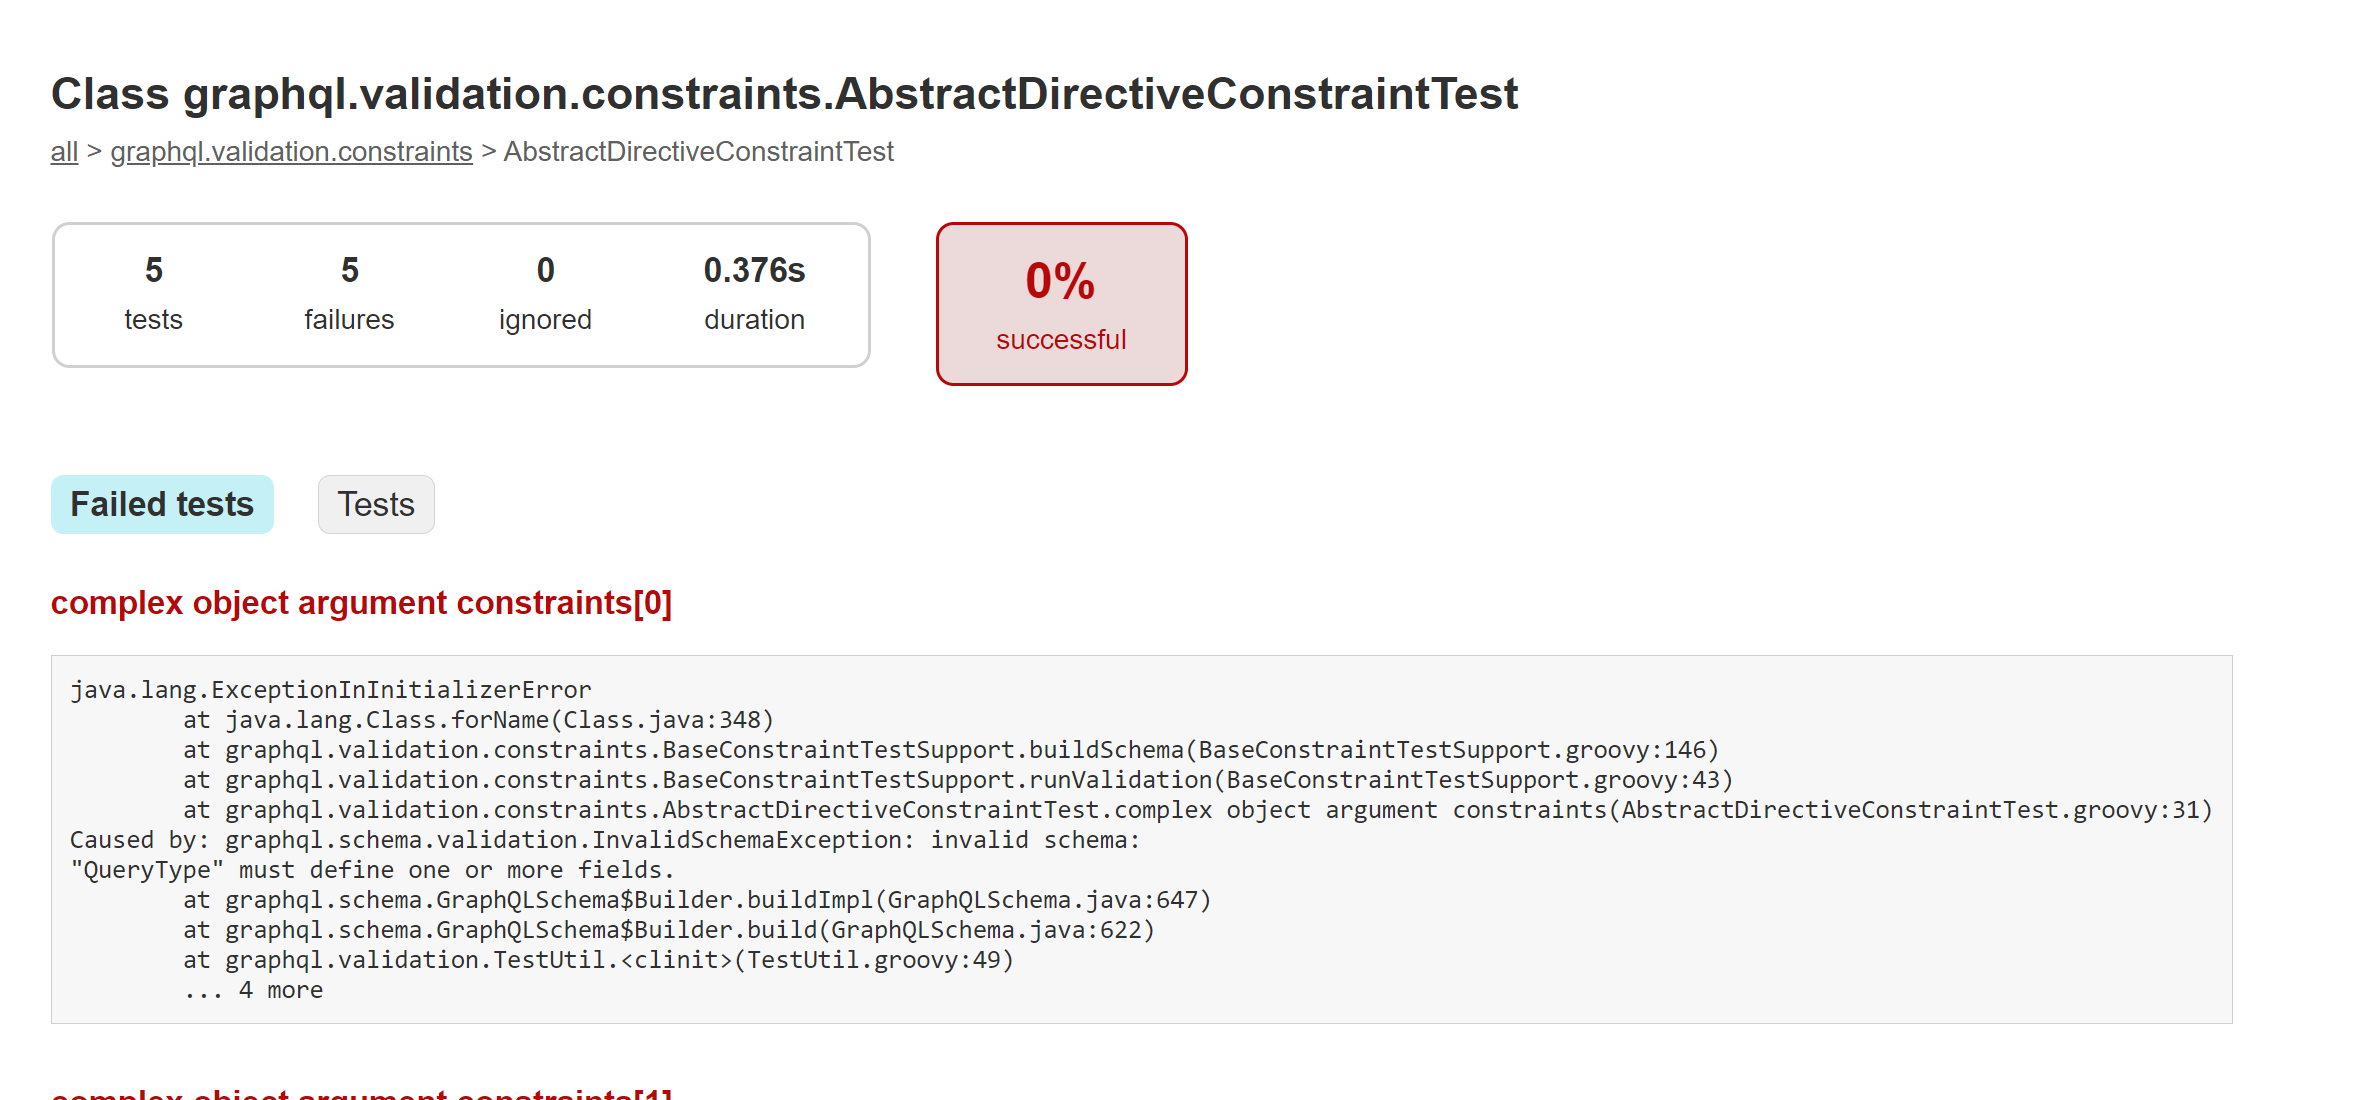Click the 'Caused by: InvalidSchemaException' line
The height and width of the screenshot is (1100, 2372).
[605, 840]
